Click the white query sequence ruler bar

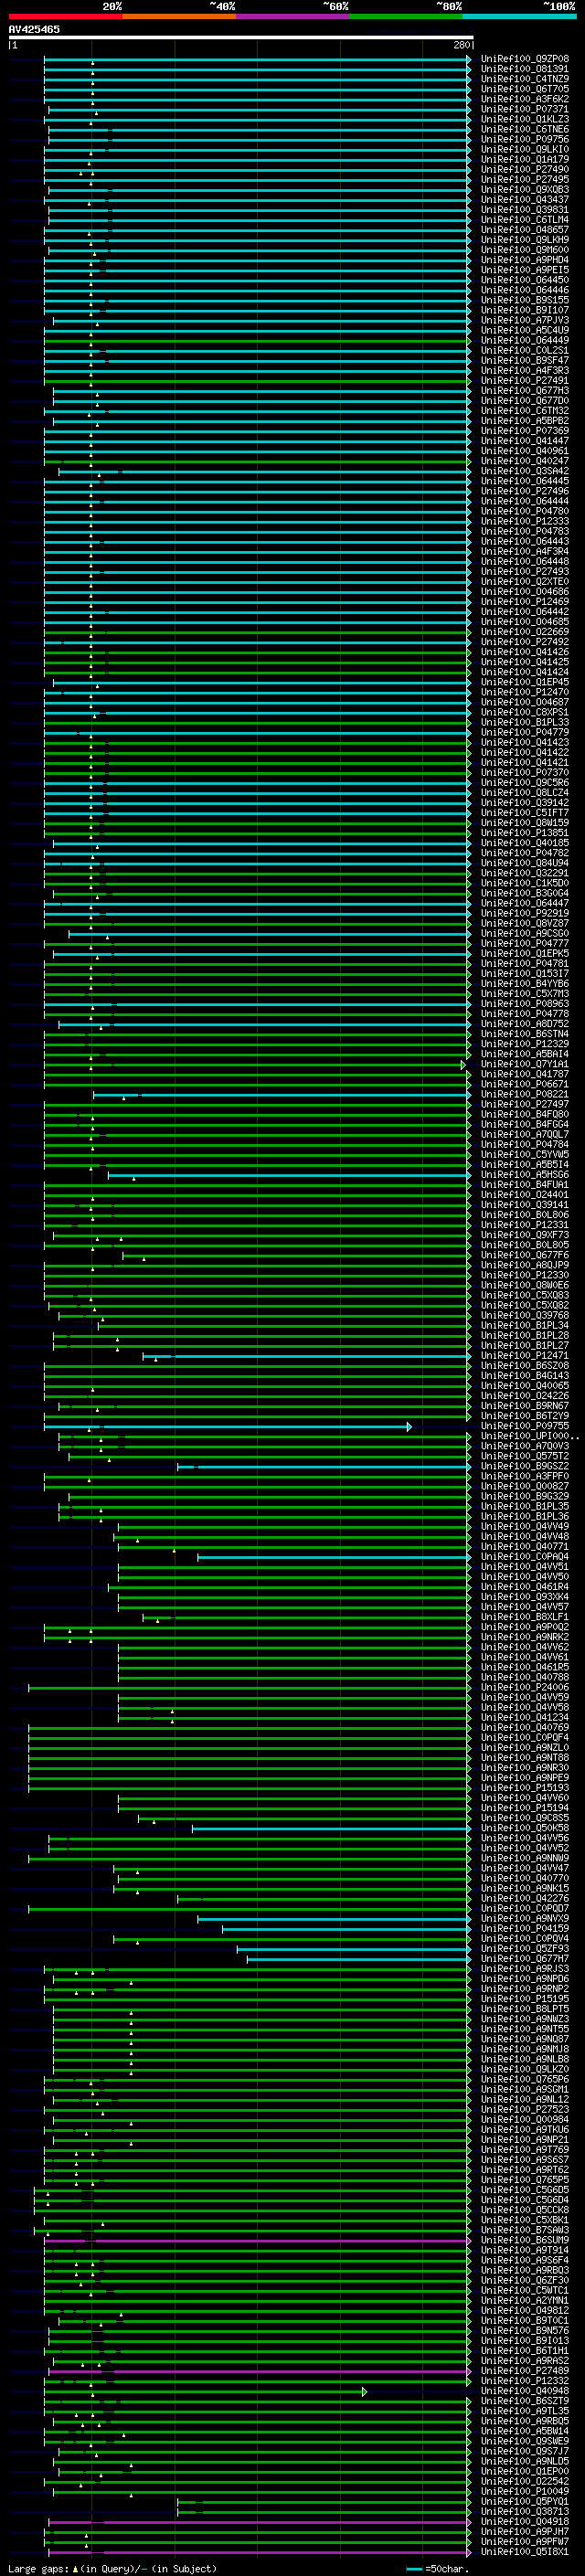pos(241,38)
